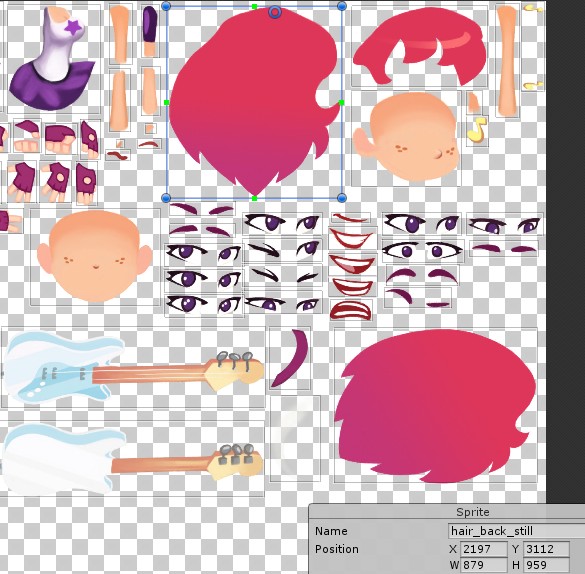Click the Position Y field showing 3112
The width and height of the screenshot is (585, 574).
(x=546, y=549)
